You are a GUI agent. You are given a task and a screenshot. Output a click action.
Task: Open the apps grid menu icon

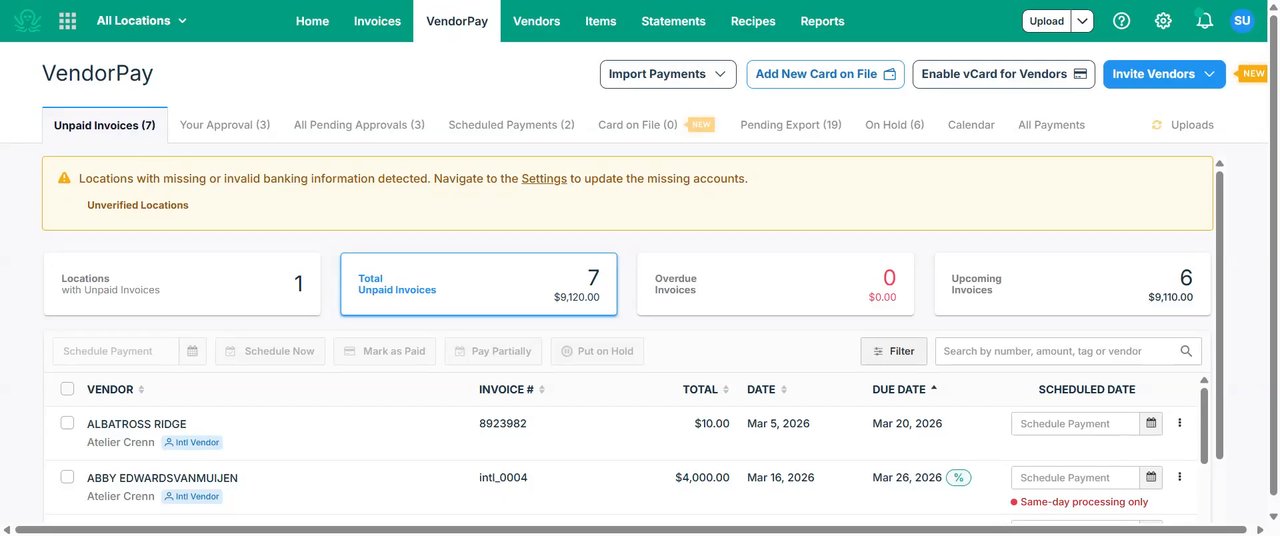[68, 21]
